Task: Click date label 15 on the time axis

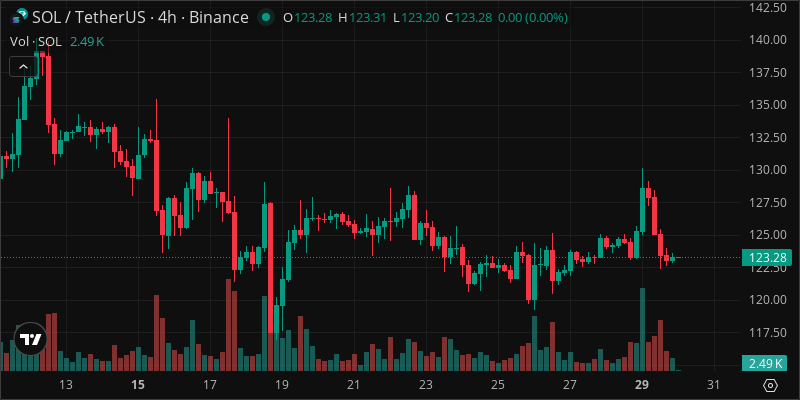Action: pos(138,384)
